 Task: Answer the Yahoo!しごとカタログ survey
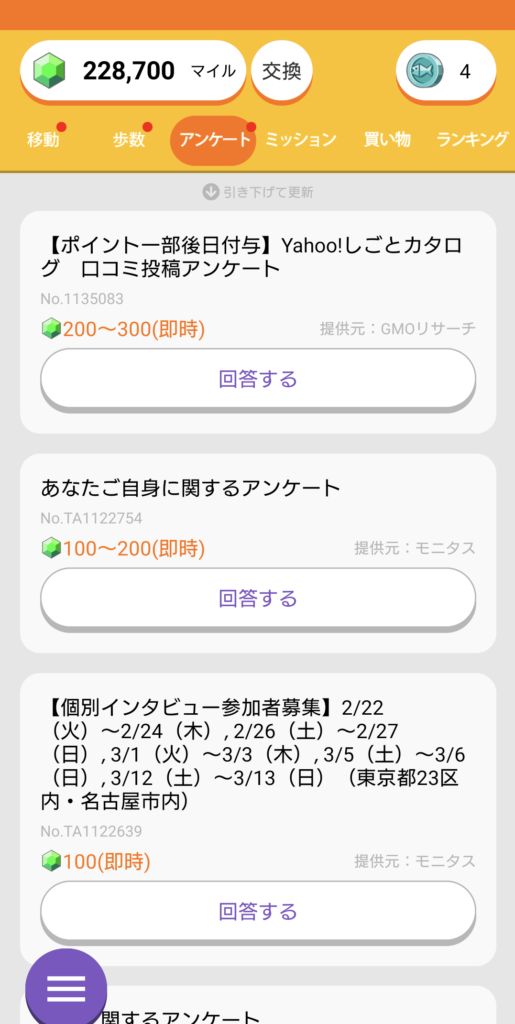pyautogui.click(x=258, y=379)
